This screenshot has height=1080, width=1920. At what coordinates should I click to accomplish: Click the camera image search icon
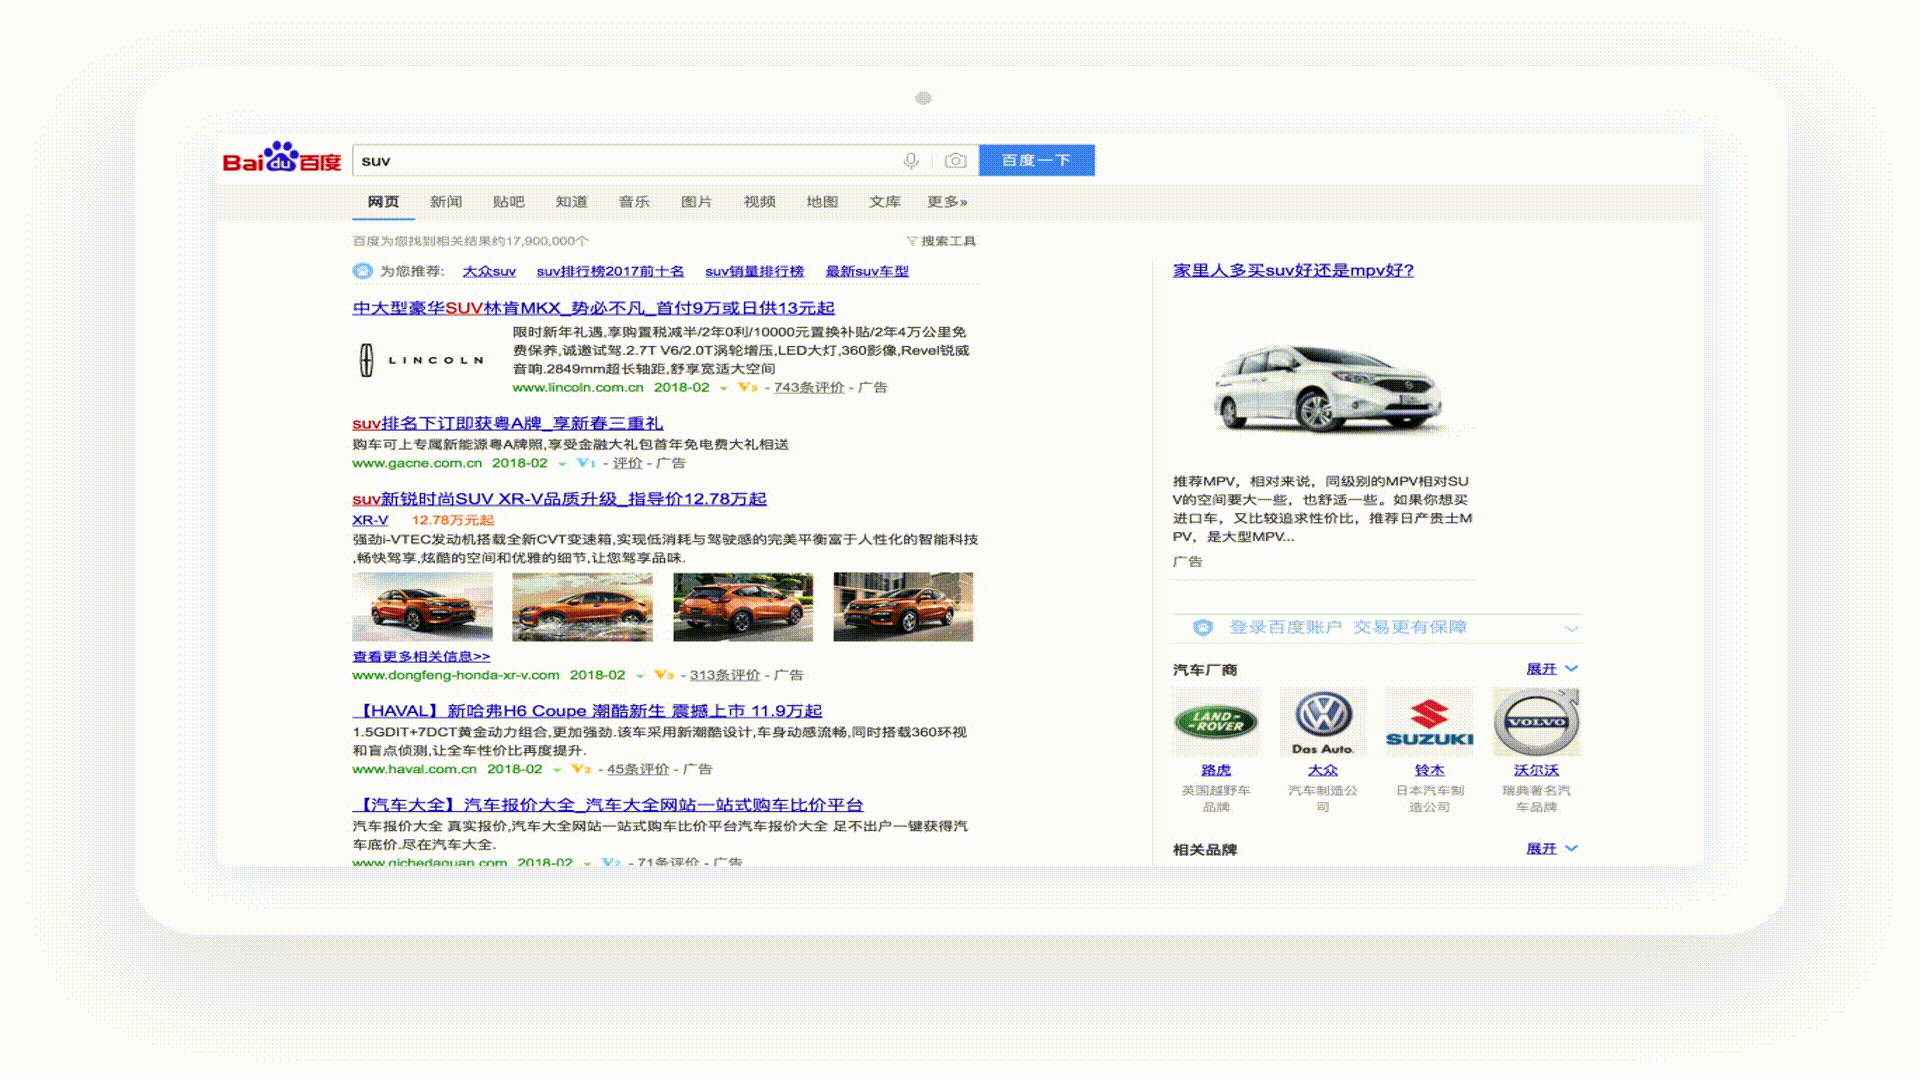(x=955, y=161)
